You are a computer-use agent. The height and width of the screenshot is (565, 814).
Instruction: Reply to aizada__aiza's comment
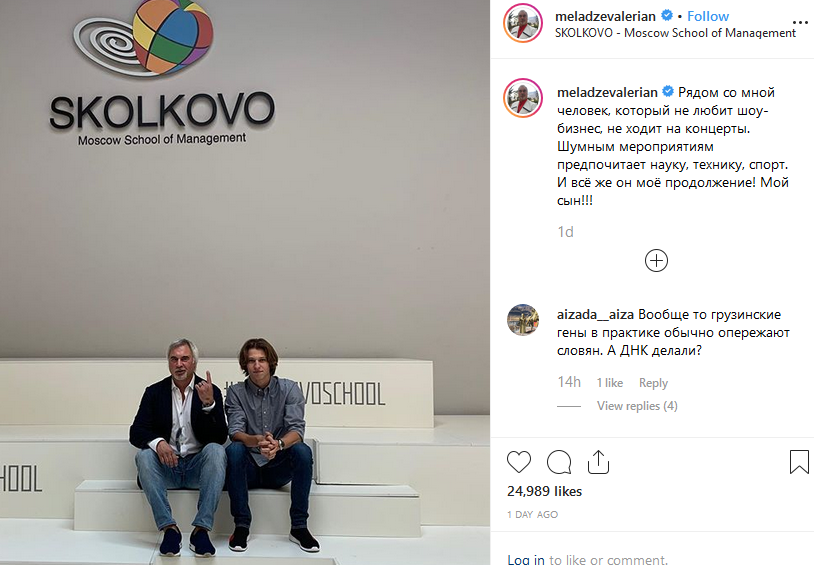click(x=653, y=383)
